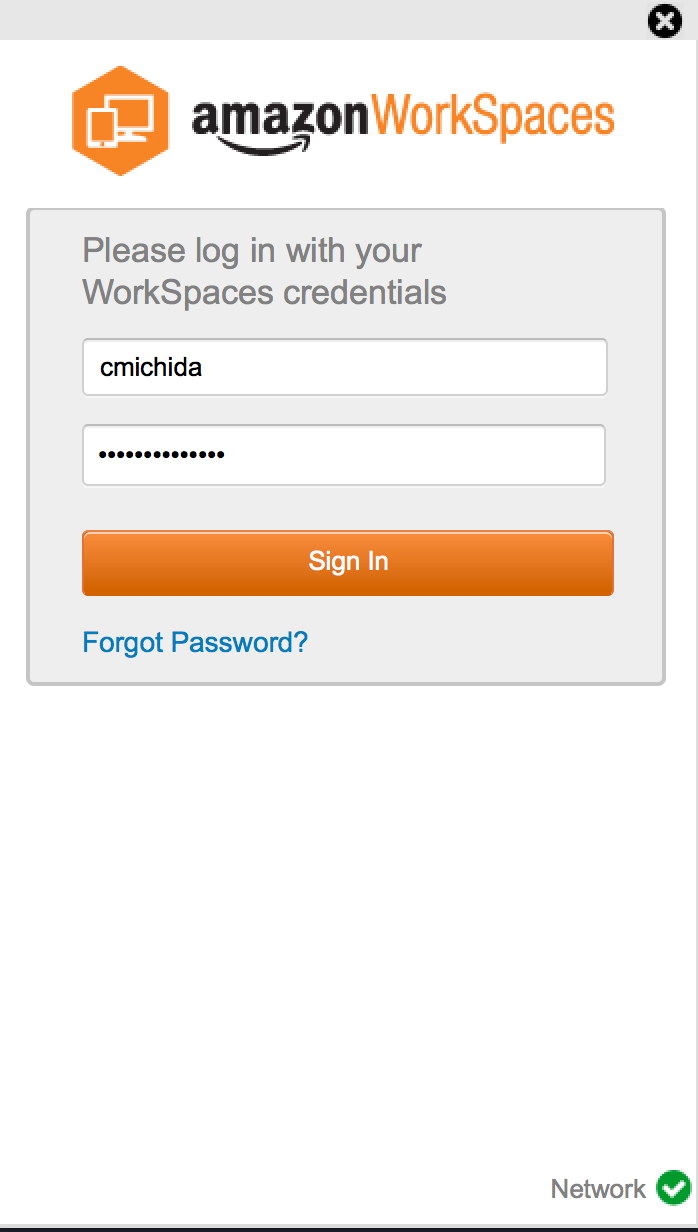
Task: Focus the masked password field
Action: 344,455
